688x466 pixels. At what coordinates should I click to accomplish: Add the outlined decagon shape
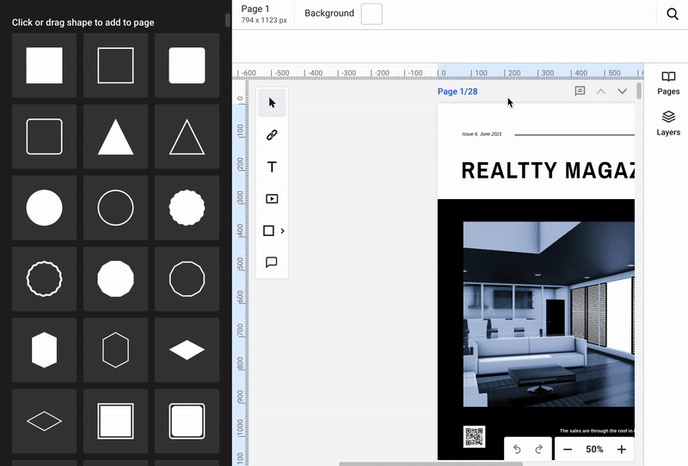(187, 279)
